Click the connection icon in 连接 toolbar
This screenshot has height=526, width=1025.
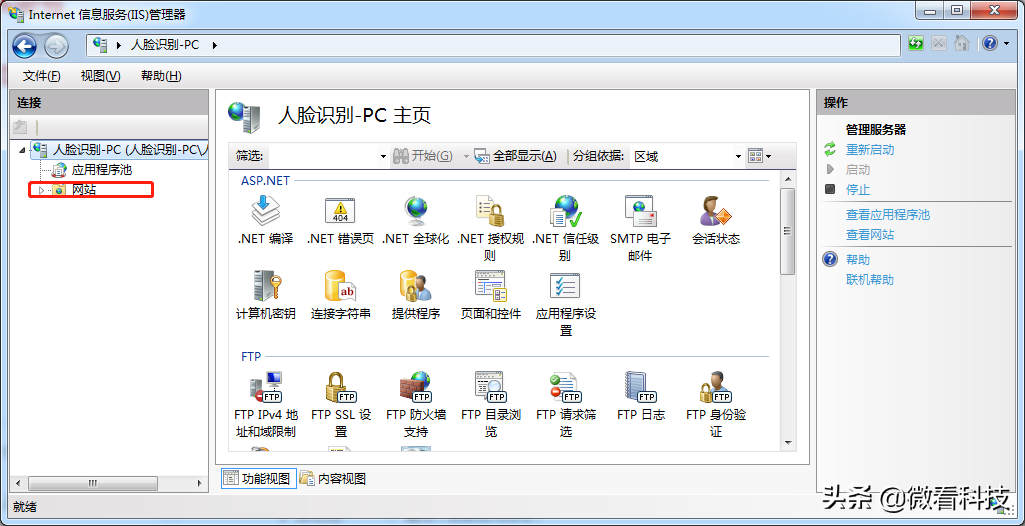coord(20,127)
